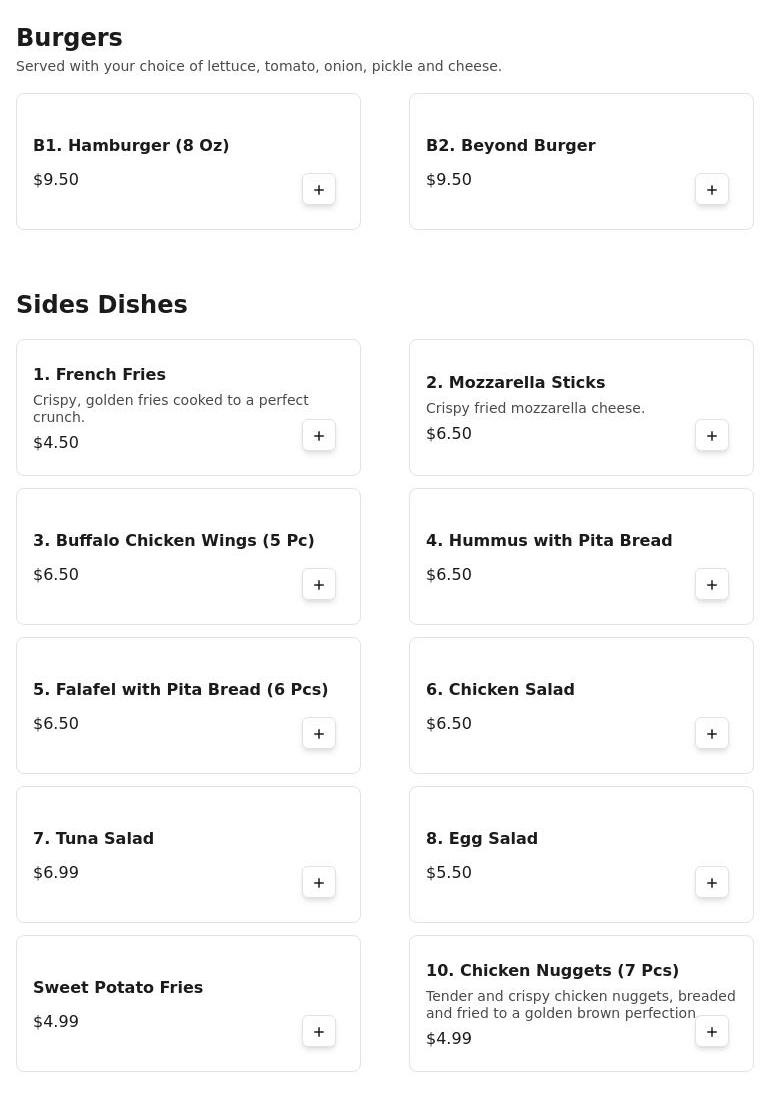Add Mozzarella Sticks to order
Screen dimensions: 770x1097
(712, 435)
